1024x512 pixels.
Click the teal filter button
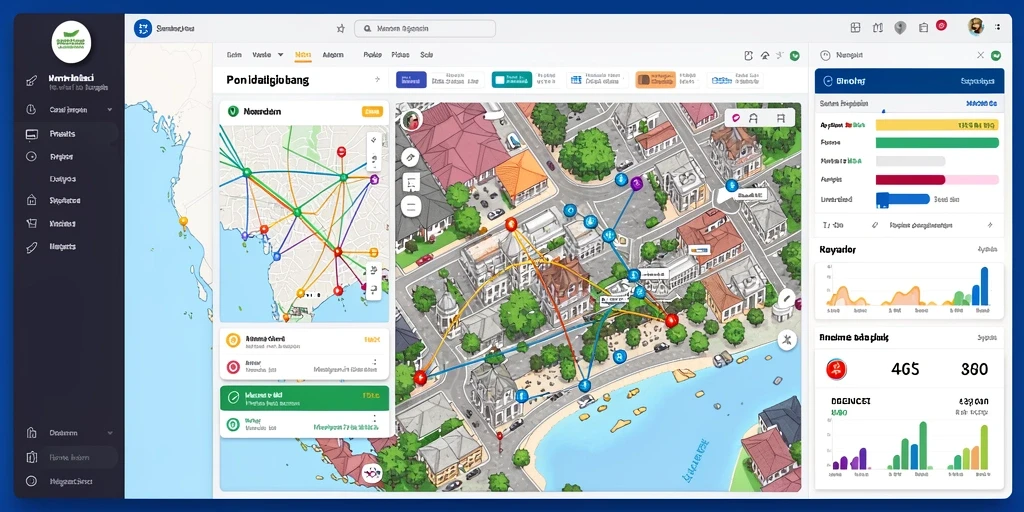coord(511,80)
